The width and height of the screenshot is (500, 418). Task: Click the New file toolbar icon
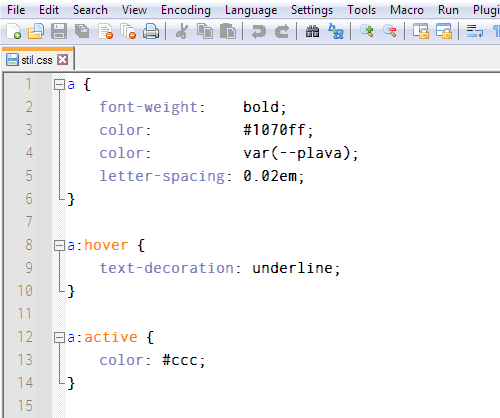pos(14,32)
